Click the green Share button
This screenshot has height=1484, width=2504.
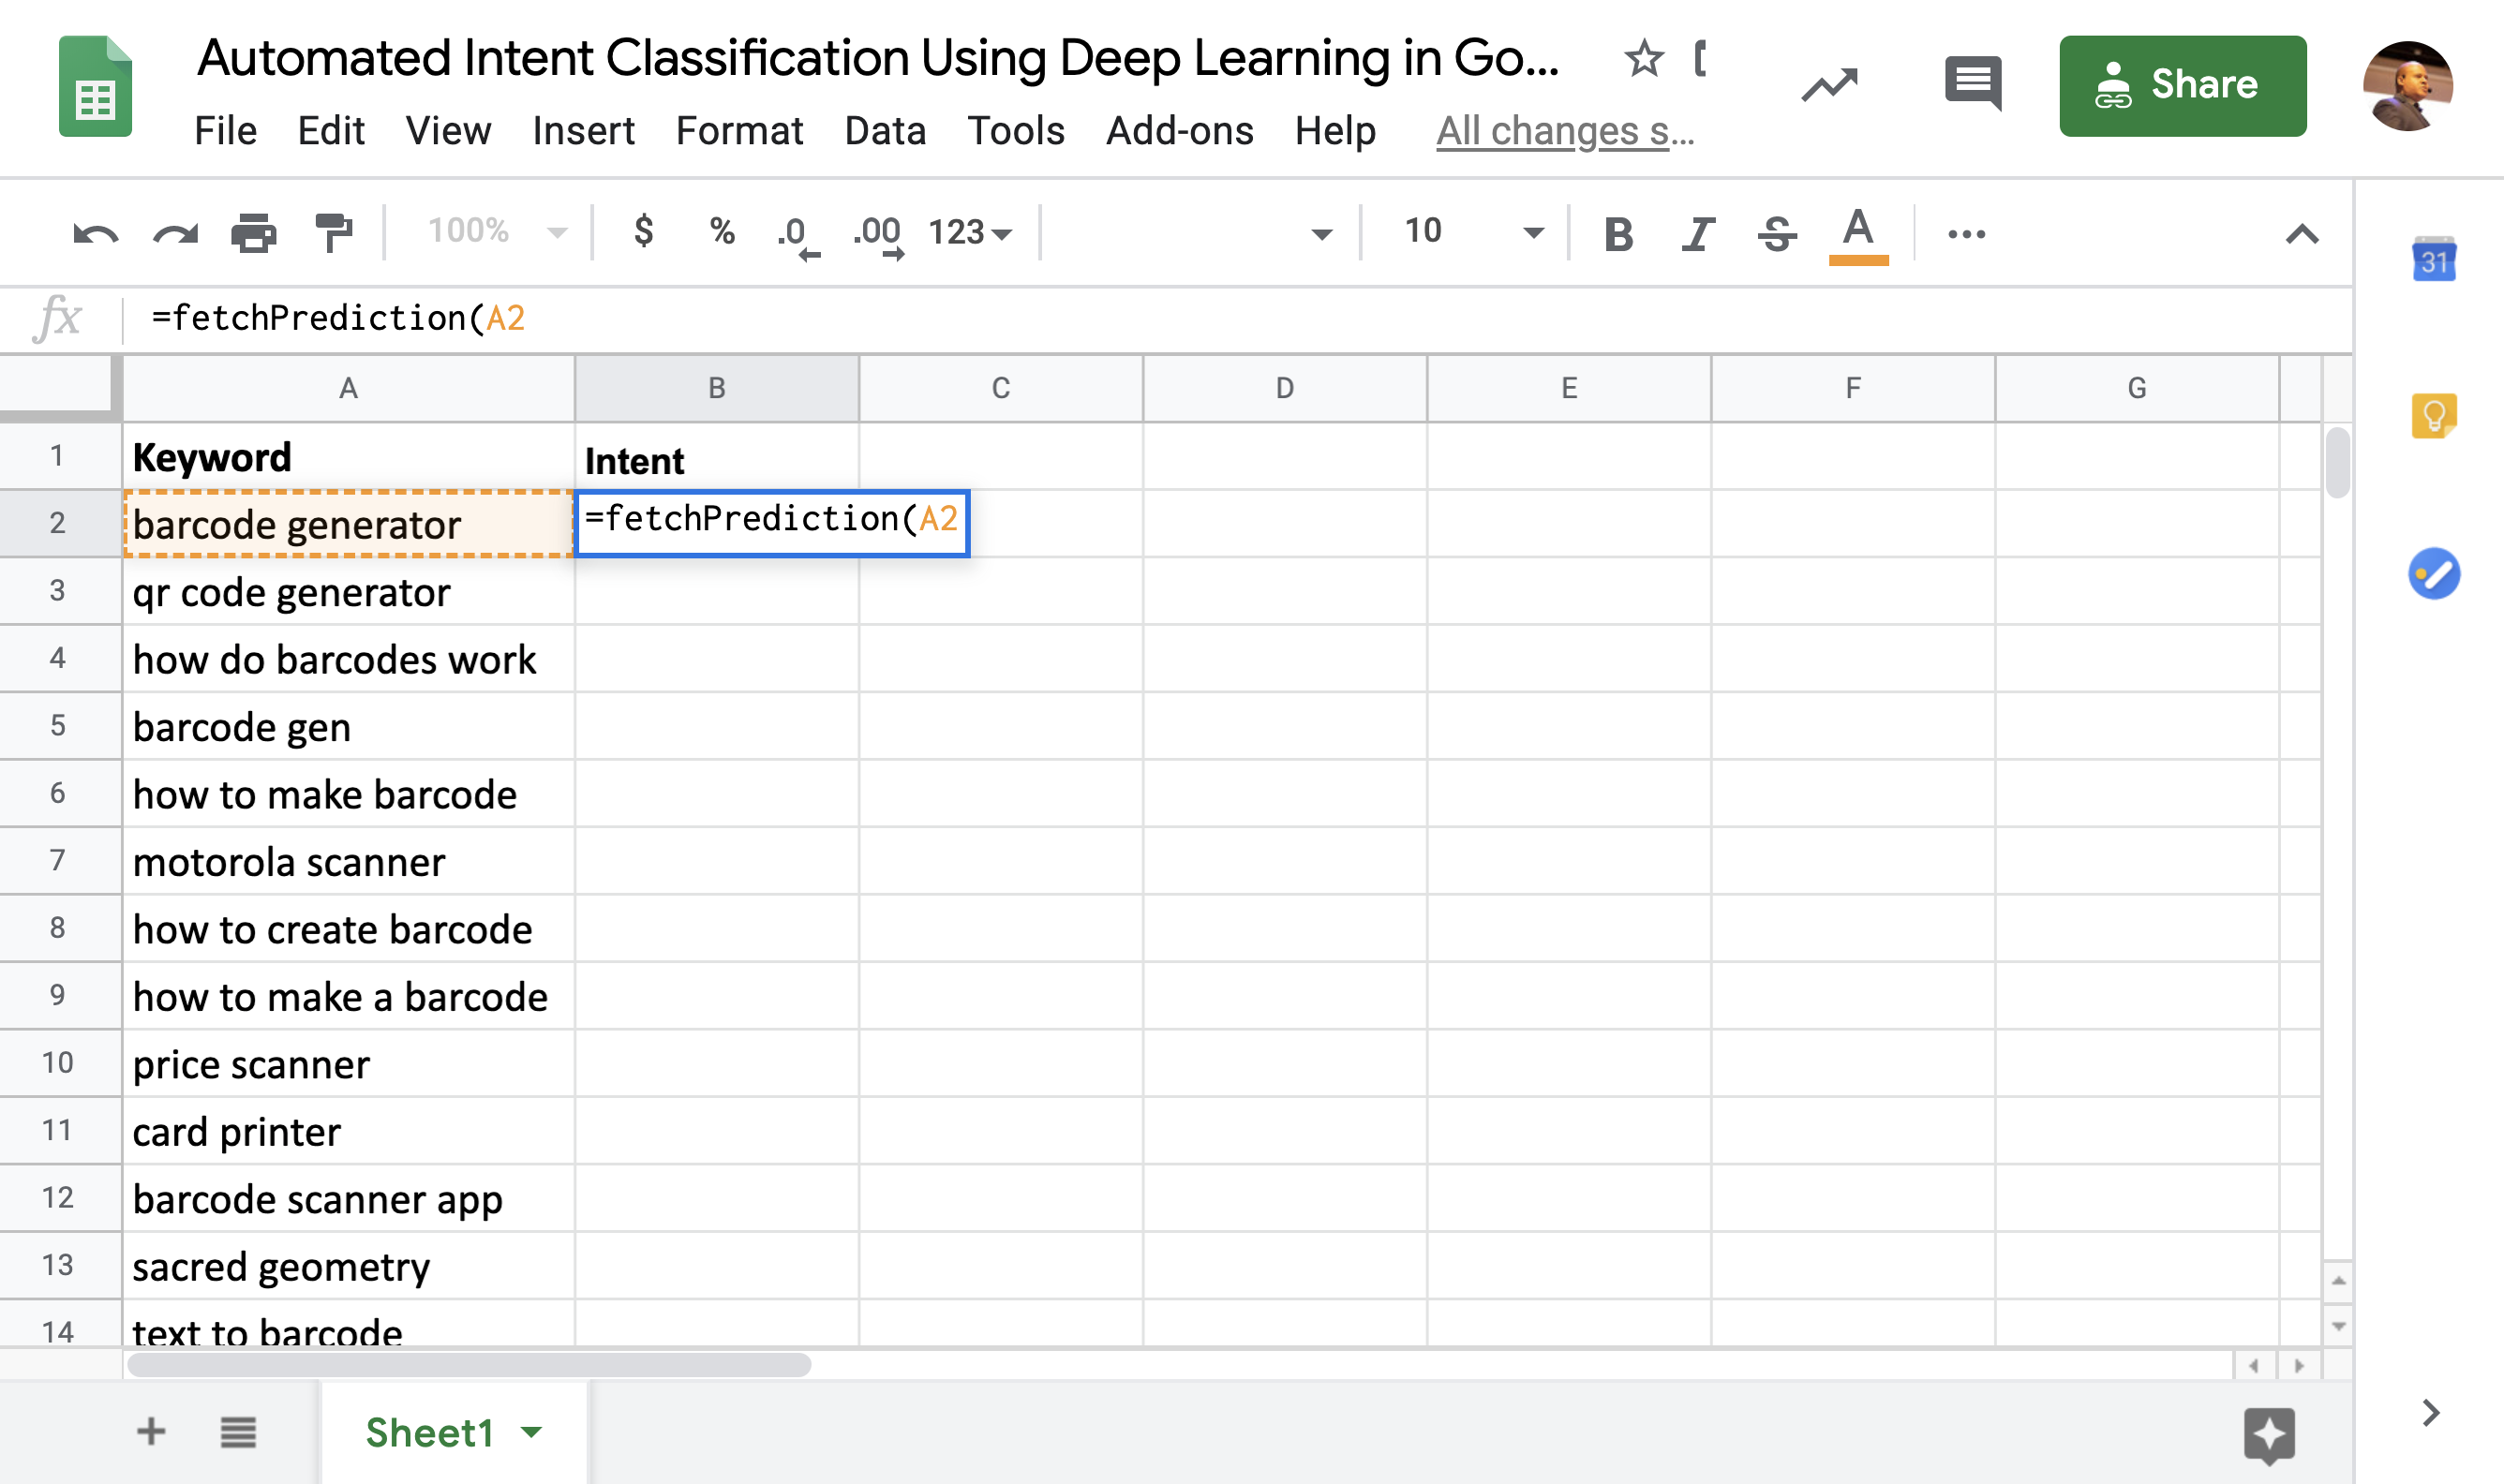[2182, 85]
